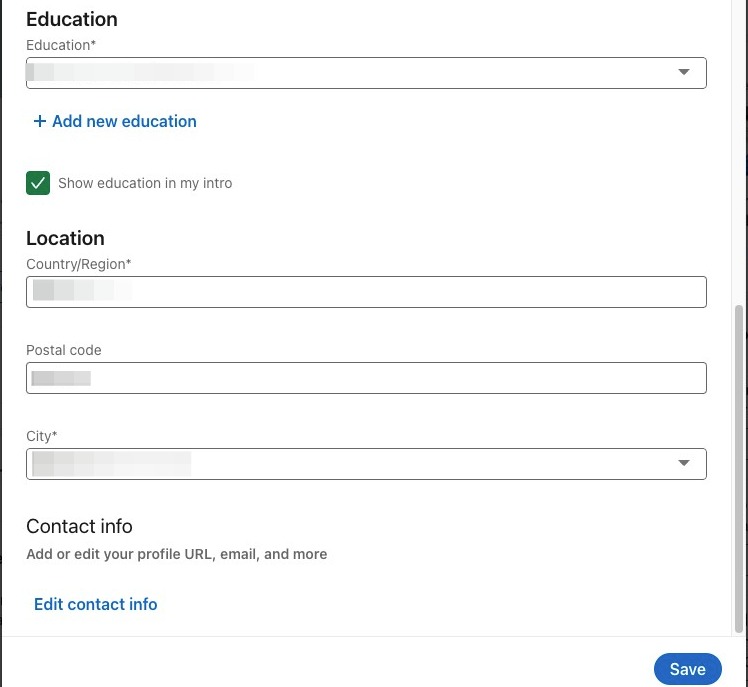Click the Location section heading

pos(65,238)
